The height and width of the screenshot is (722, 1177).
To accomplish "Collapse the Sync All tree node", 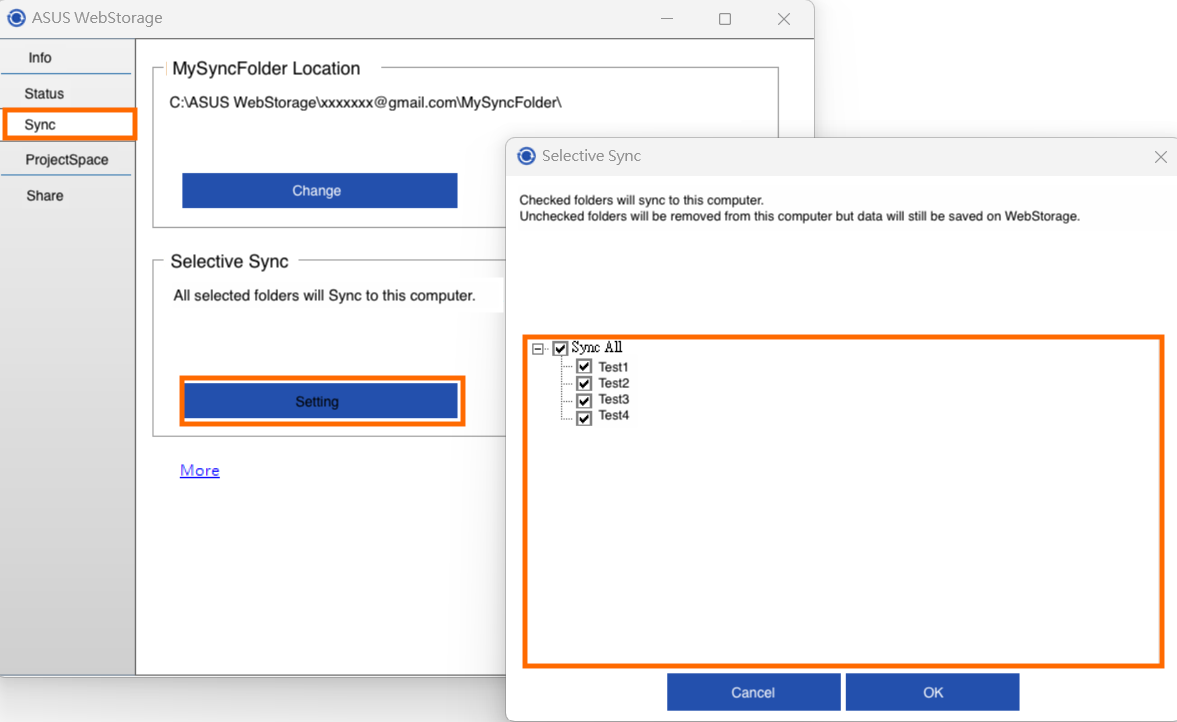I will 537,348.
